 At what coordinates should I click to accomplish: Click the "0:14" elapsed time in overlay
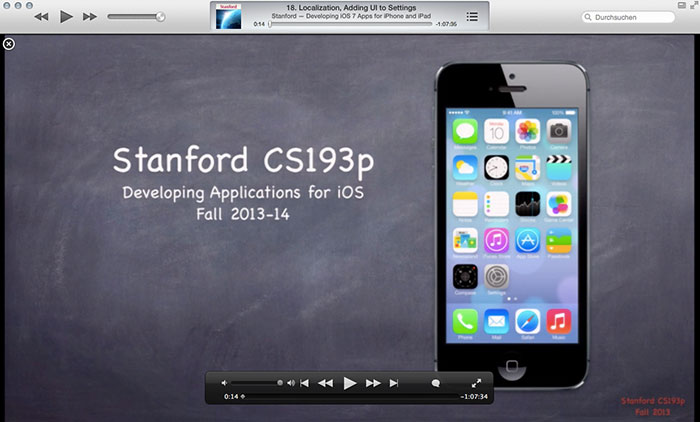click(x=231, y=396)
